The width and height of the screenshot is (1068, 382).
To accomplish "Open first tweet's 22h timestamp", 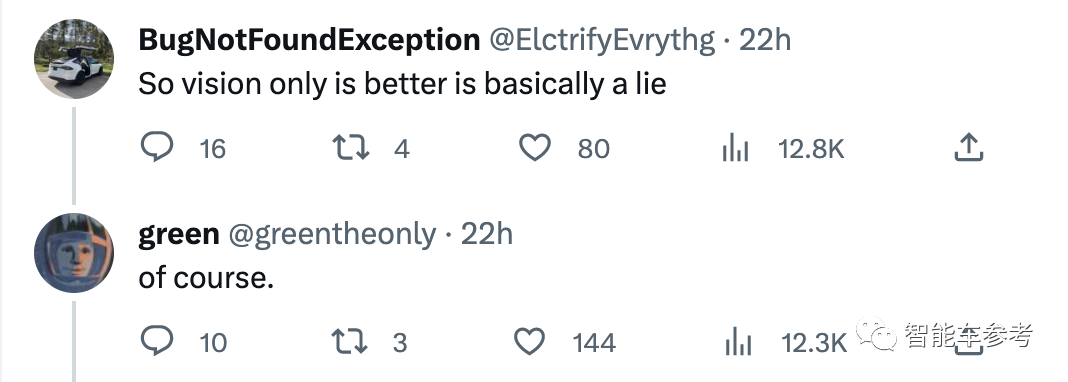I will click(765, 40).
